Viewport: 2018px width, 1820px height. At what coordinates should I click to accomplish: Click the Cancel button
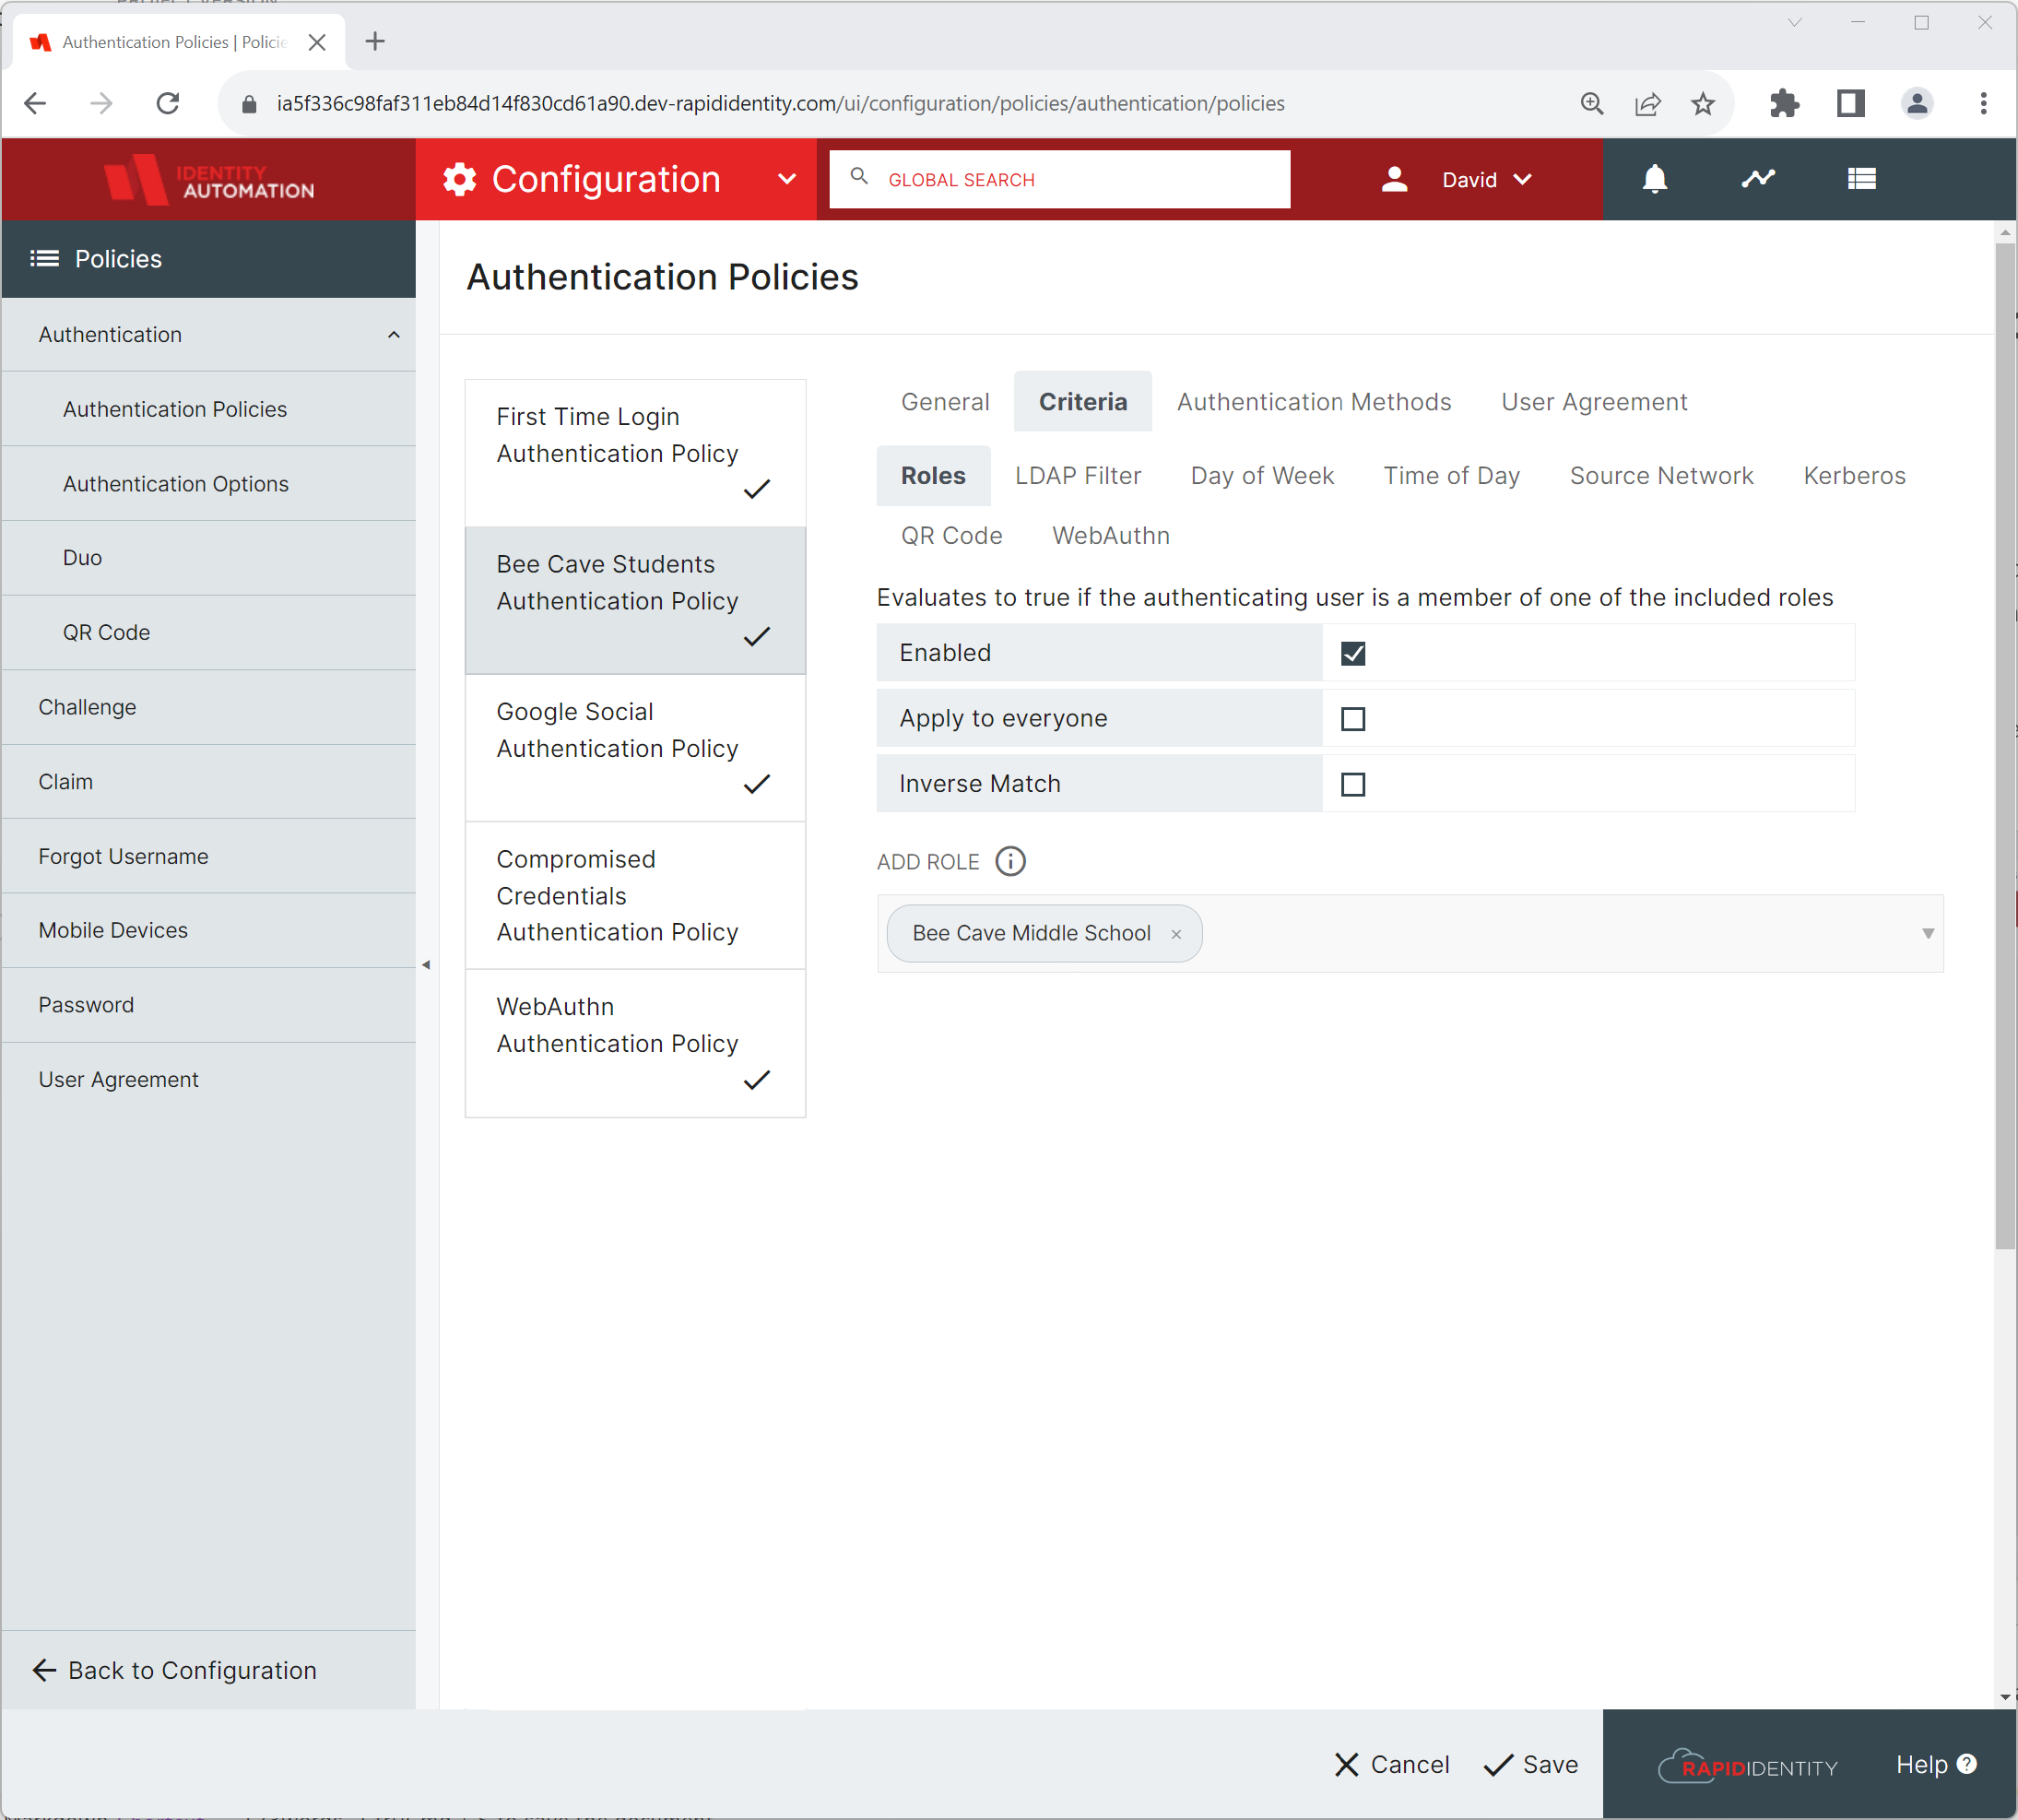pyautogui.click(x=1392, y=1765)
